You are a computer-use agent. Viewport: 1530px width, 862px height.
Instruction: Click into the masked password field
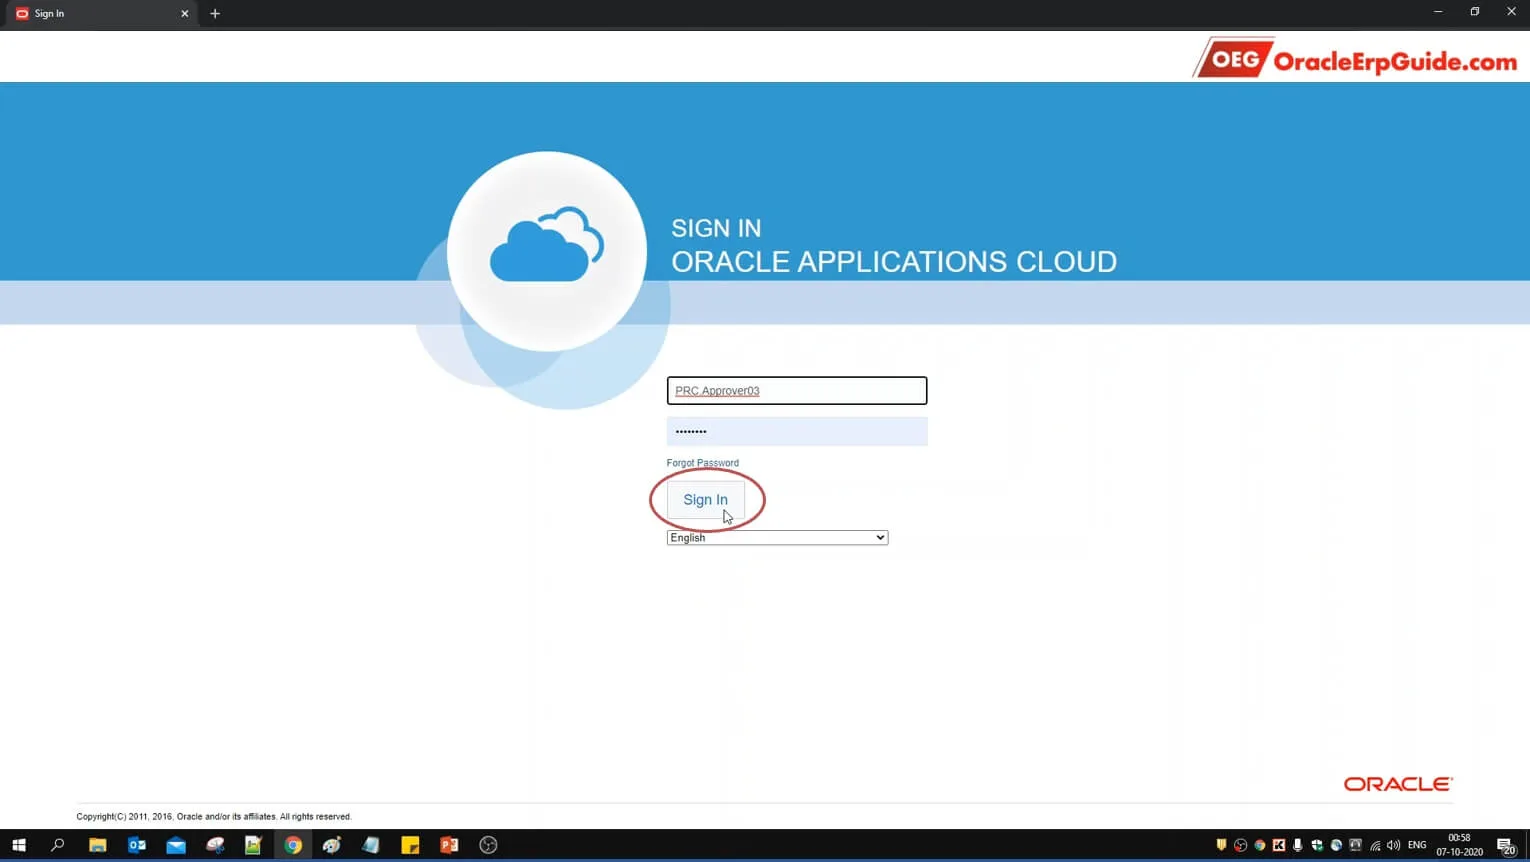pyautogui.click(x=797, y=431)
